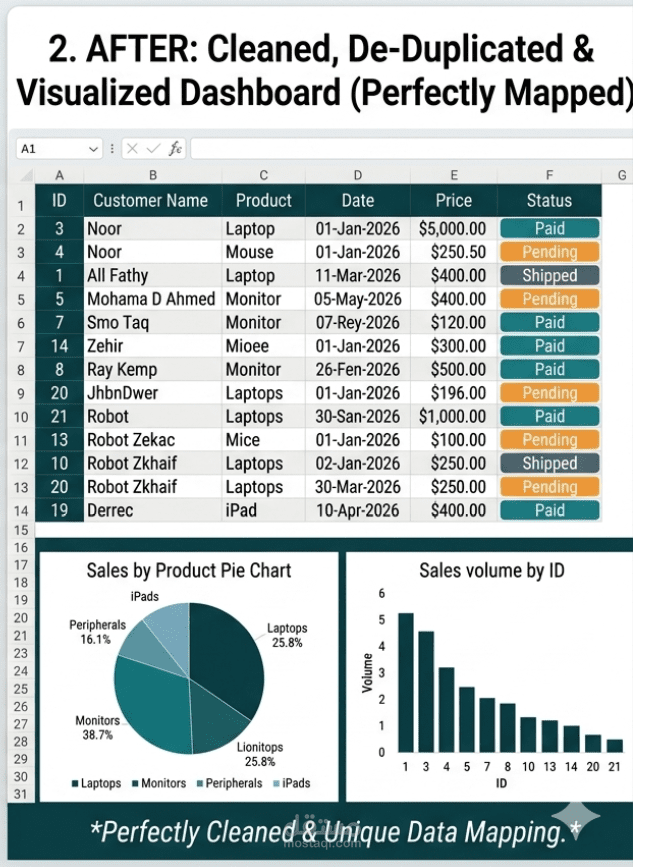The height and width of the screenshot is (867, 645).
Task: Click the ID header cell
Action: click(59, 200)
